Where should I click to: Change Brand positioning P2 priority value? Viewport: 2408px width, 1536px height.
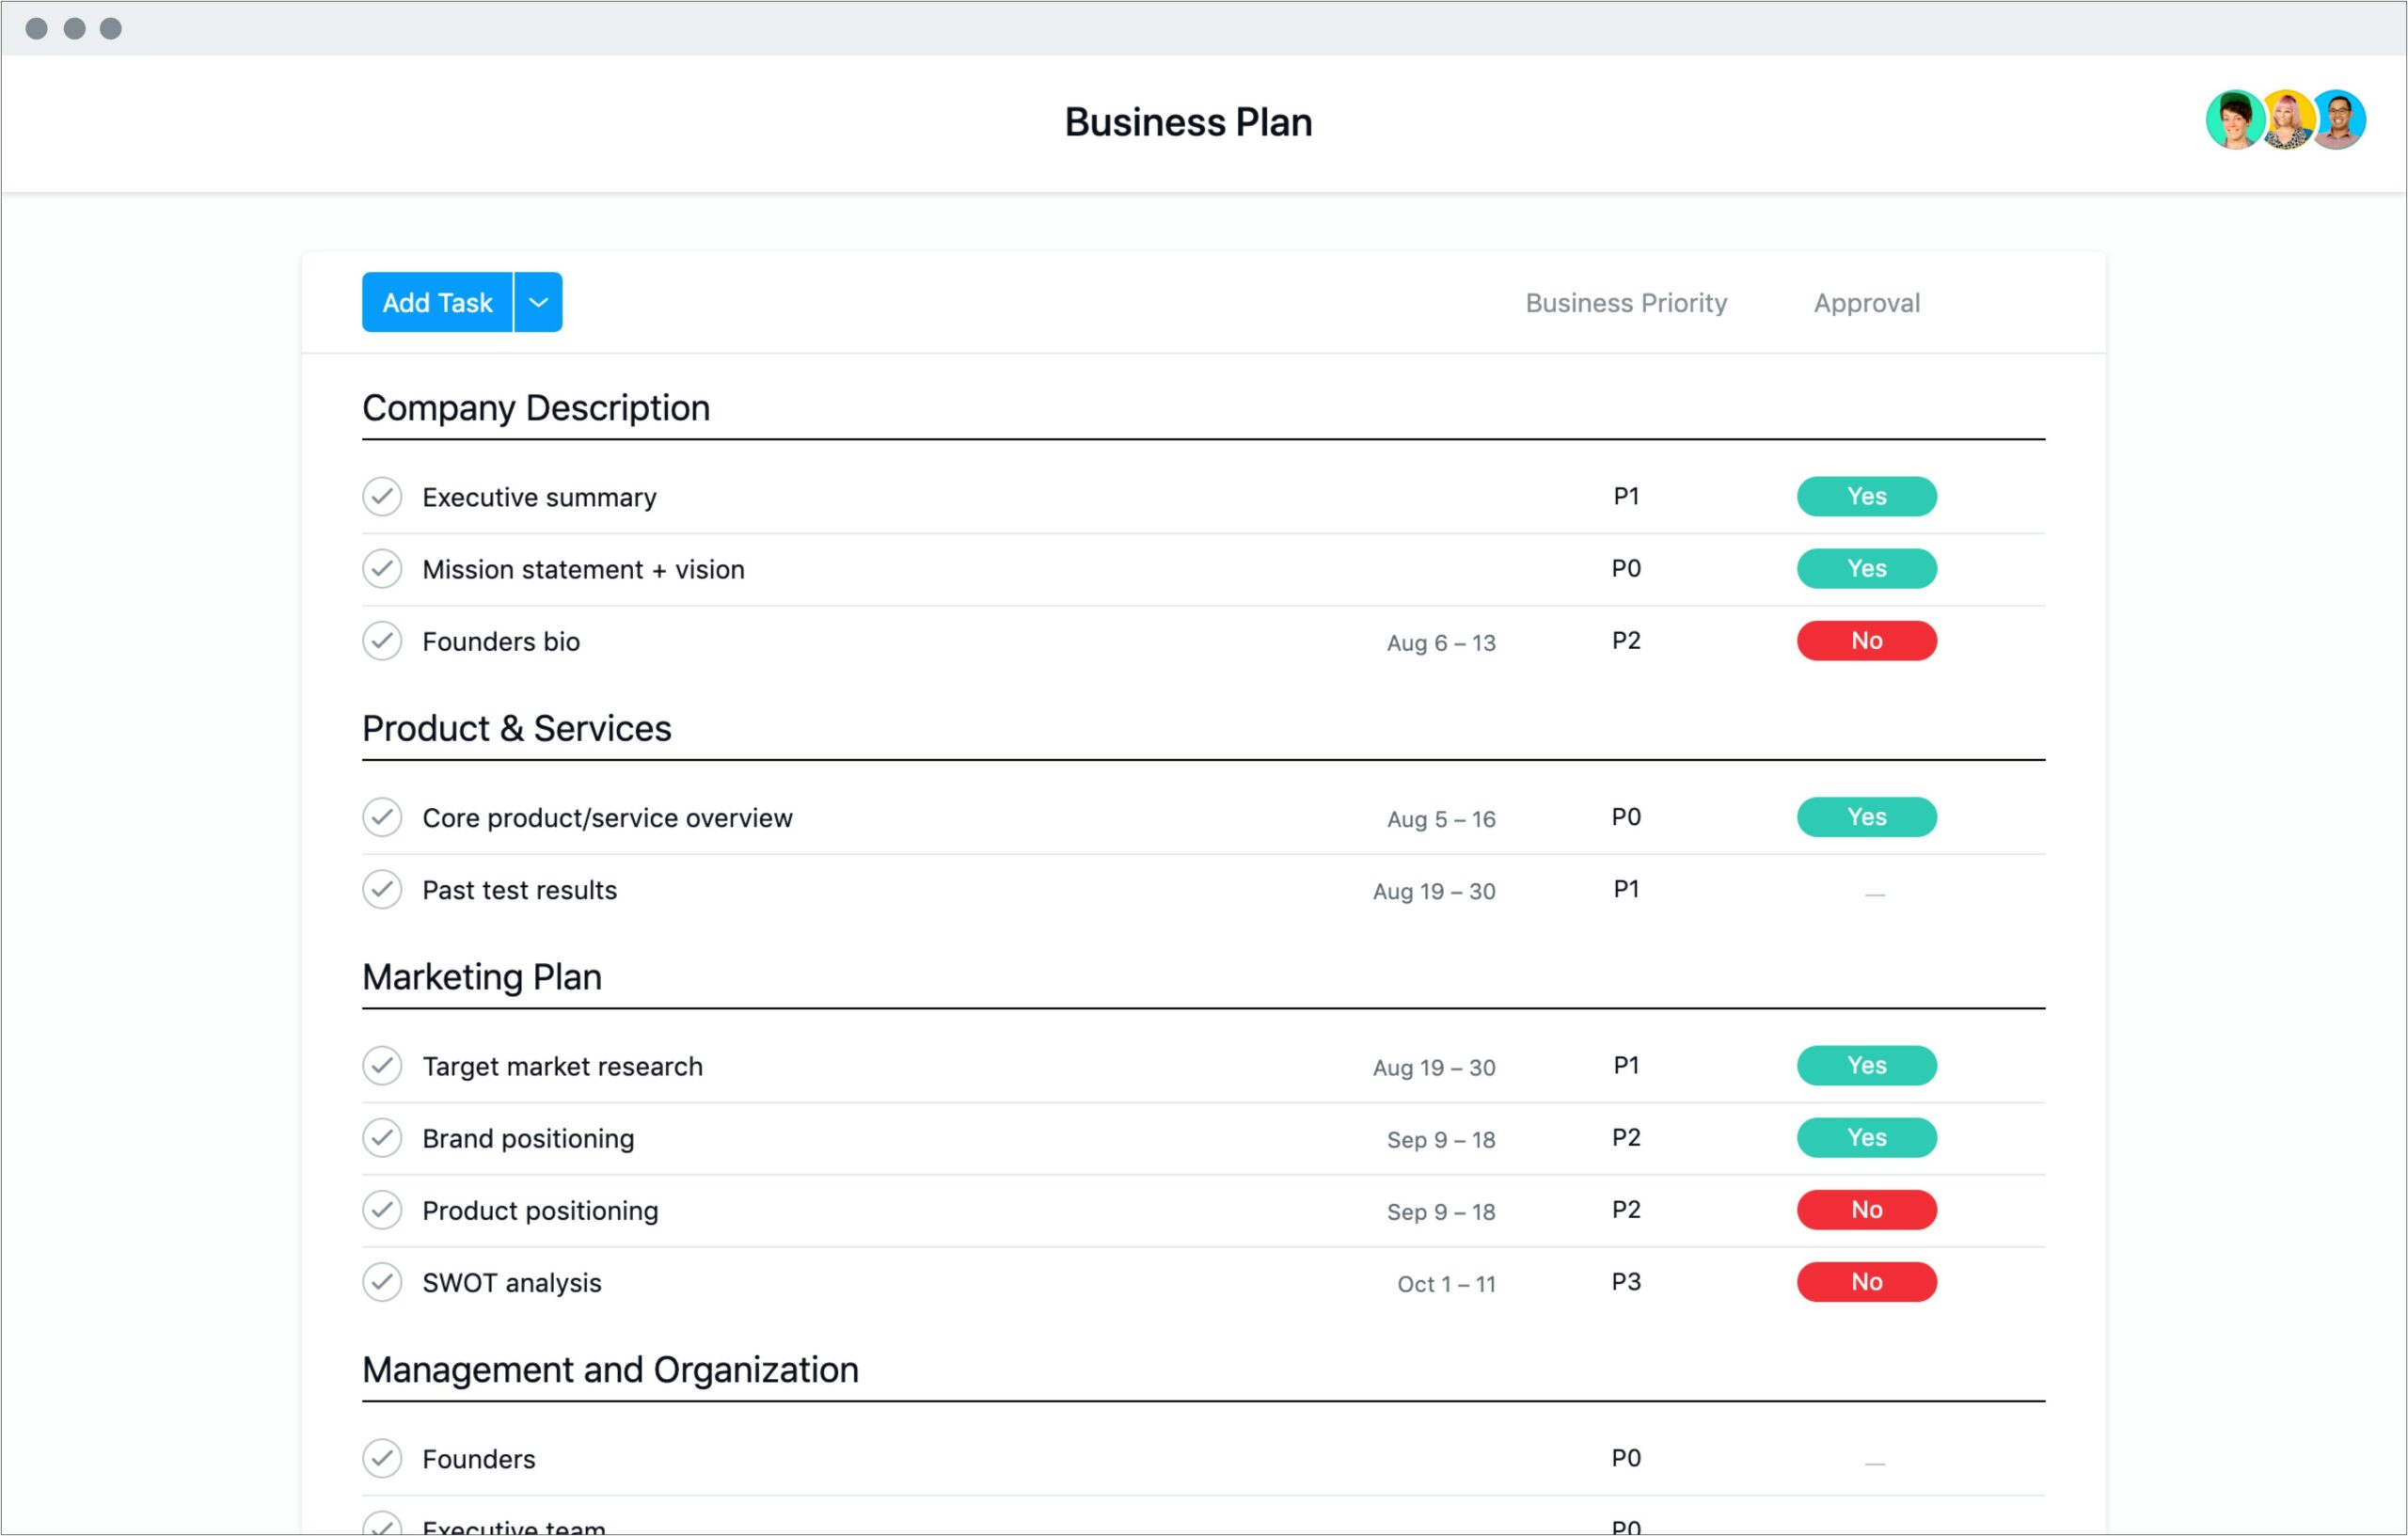click(x=1626, y=1137)
